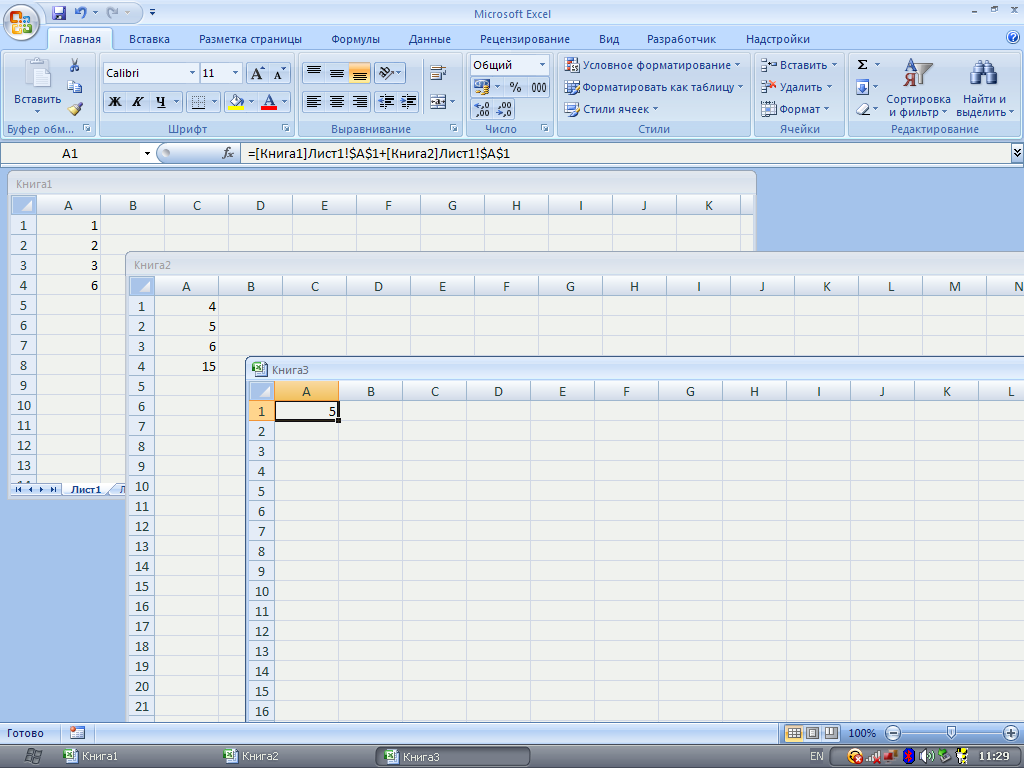Toggle center horizontal text alignment
Image resolution: width=1024 pixels, height=768 pixels.
pyautogui.click(x=337, y=102)
